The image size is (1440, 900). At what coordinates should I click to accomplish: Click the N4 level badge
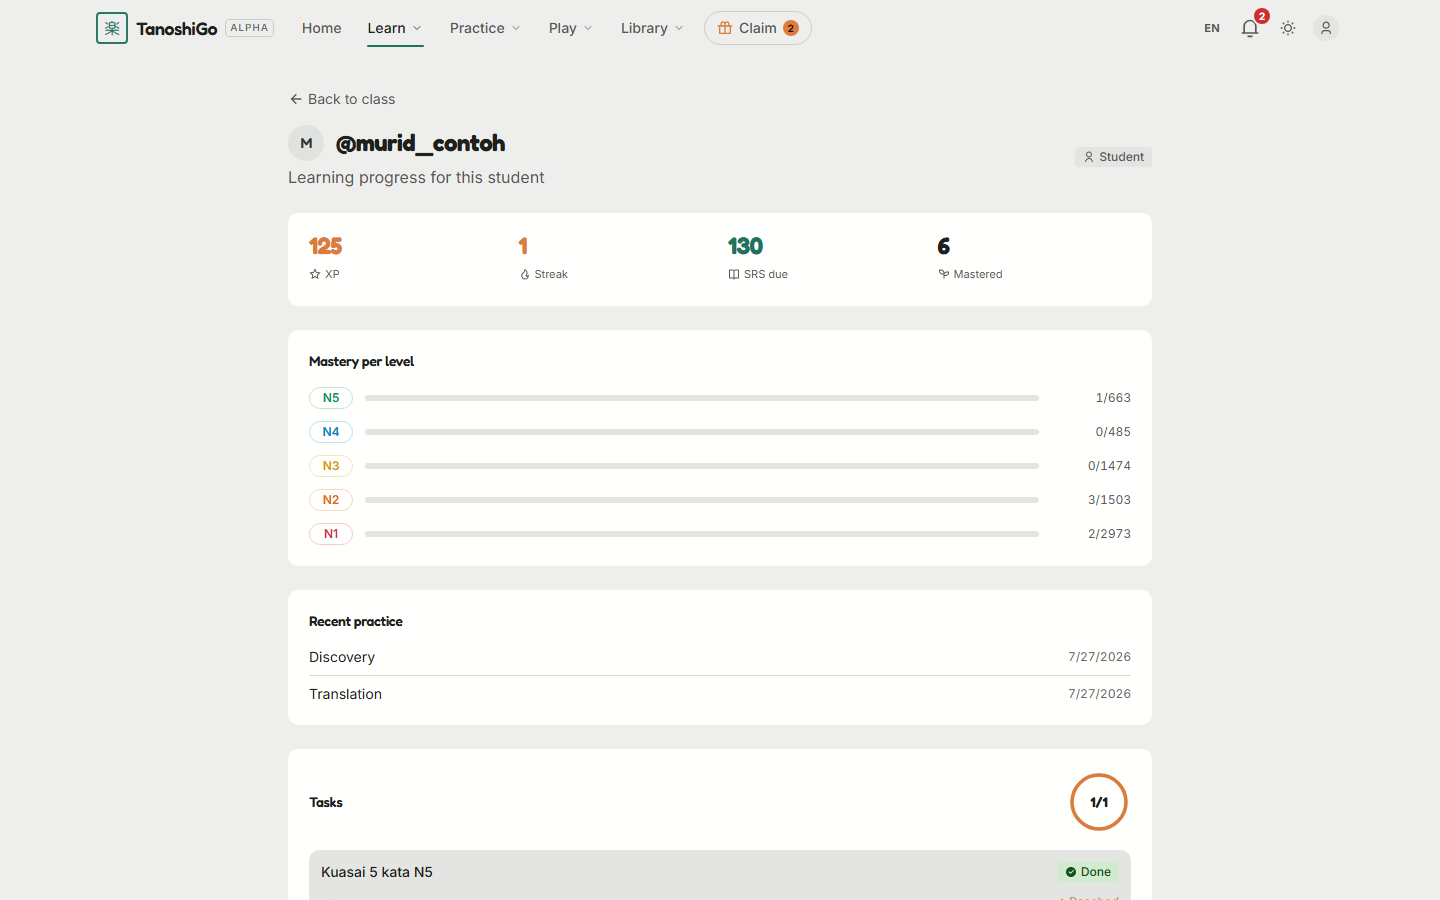(331, 432)
